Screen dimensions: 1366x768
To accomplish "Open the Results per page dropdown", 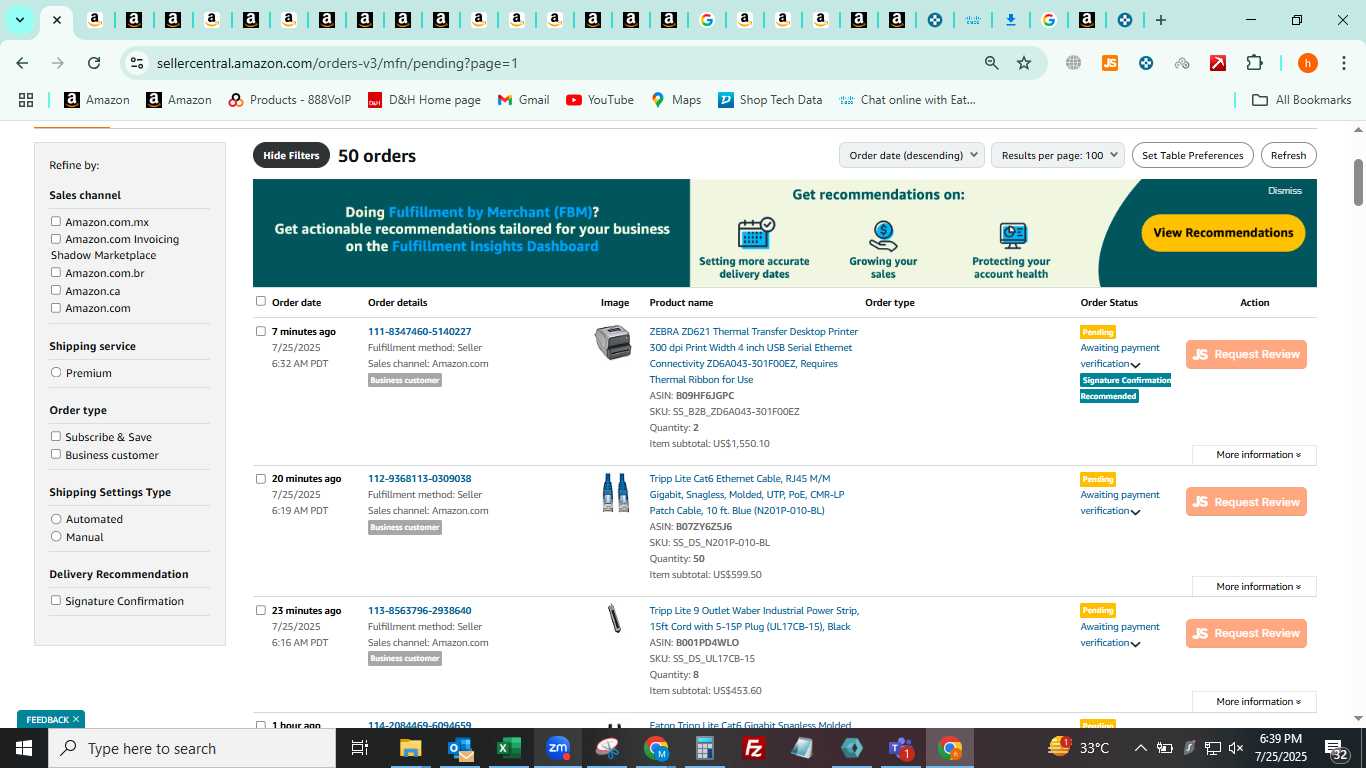I will [x=1058, y=155].
